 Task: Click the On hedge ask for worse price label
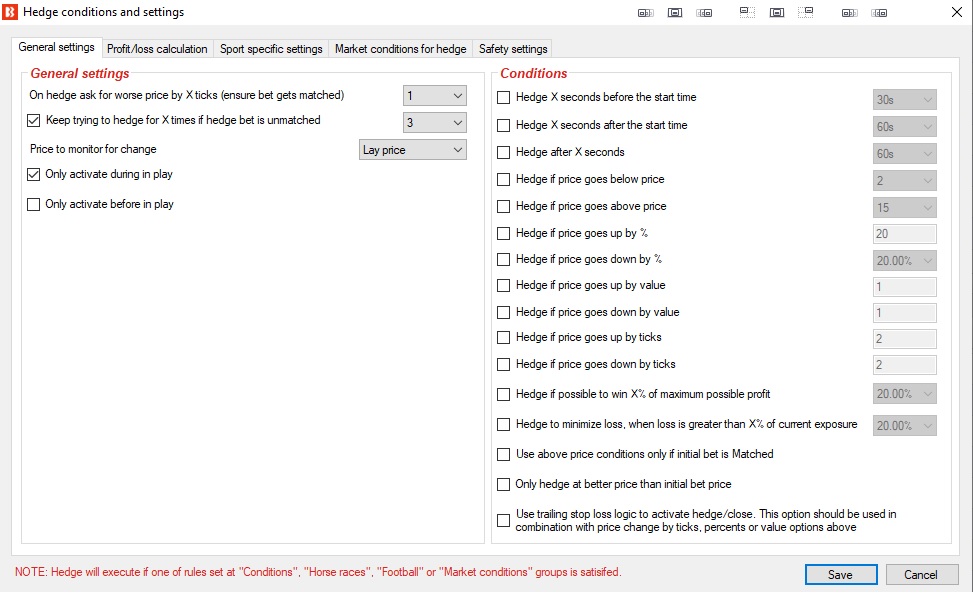pyautogui.click(x=186, y=95)
